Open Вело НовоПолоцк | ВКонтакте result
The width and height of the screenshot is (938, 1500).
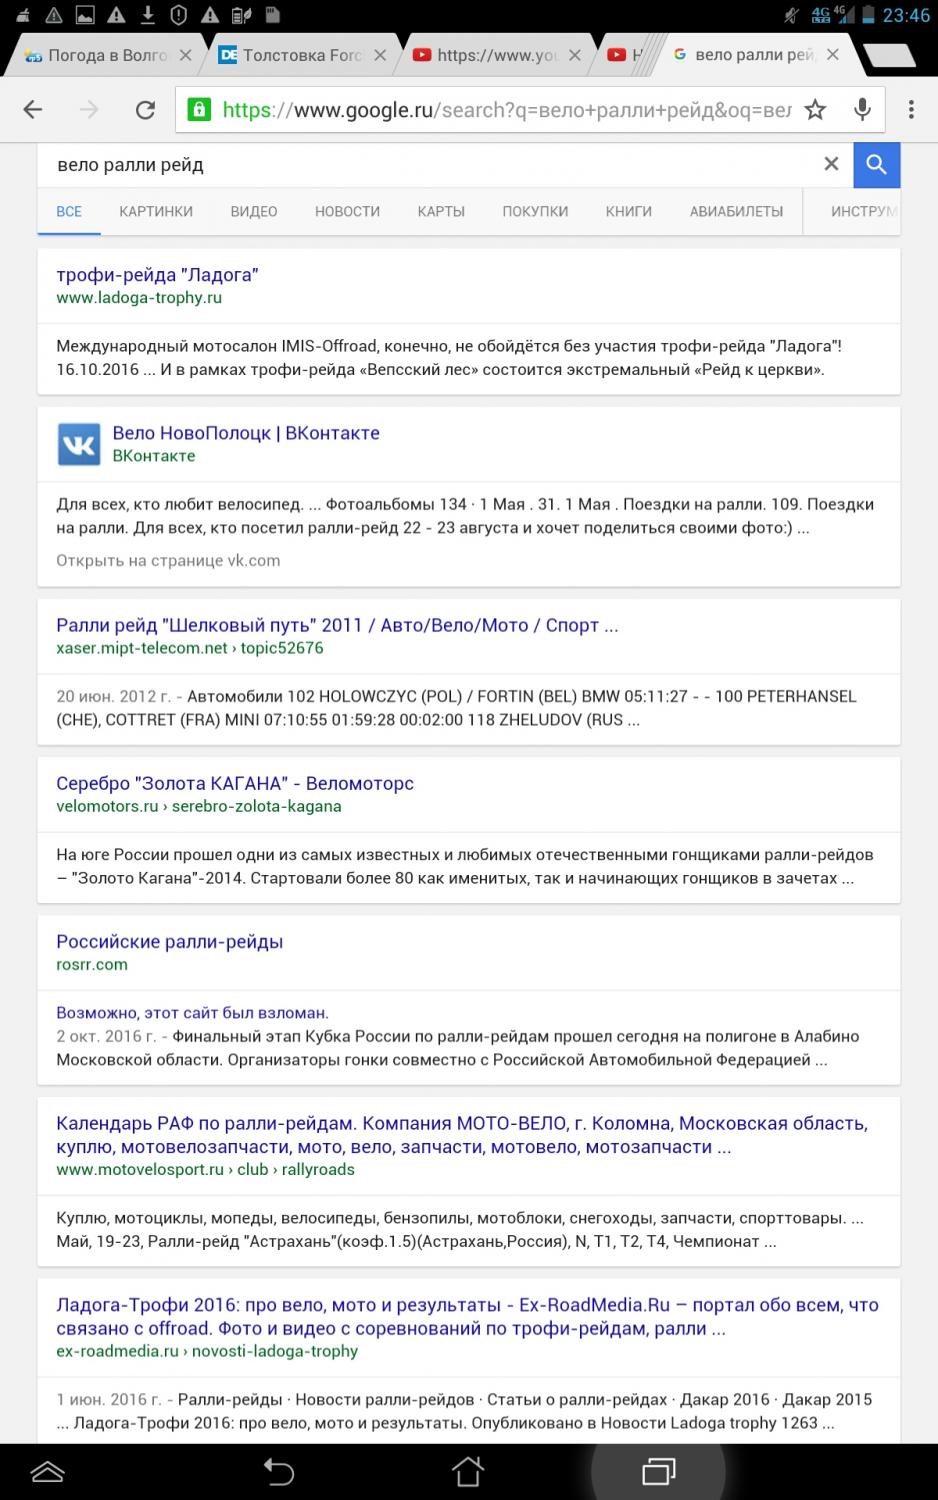click(x=246, y=433)
